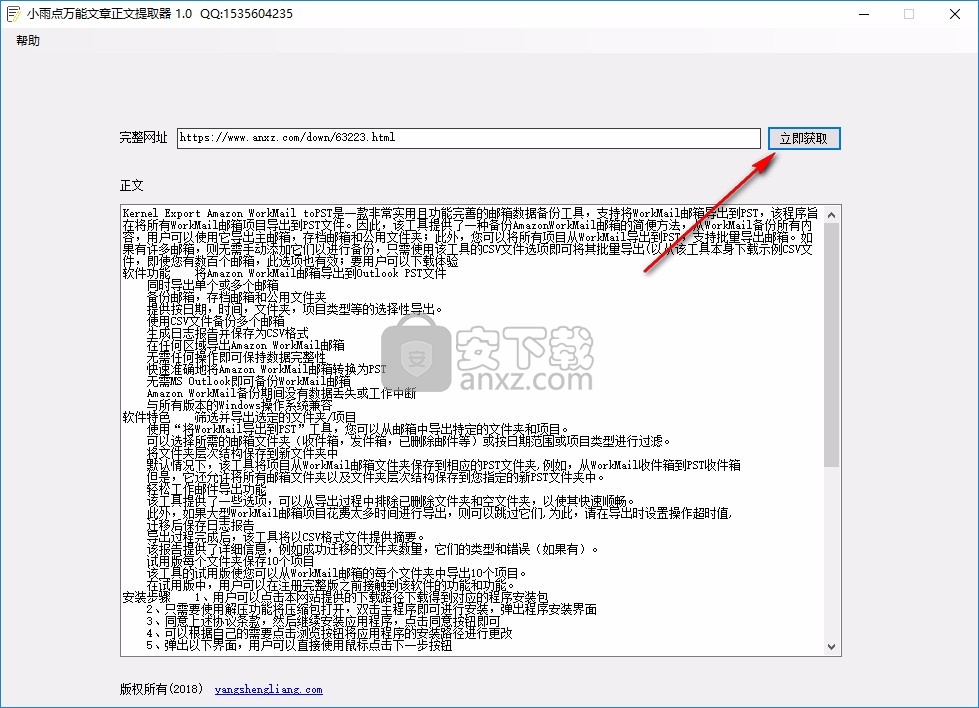Click the line 轻松工作邮件导出功能
This screenshot has height=708, width=979.
(207, 489)
